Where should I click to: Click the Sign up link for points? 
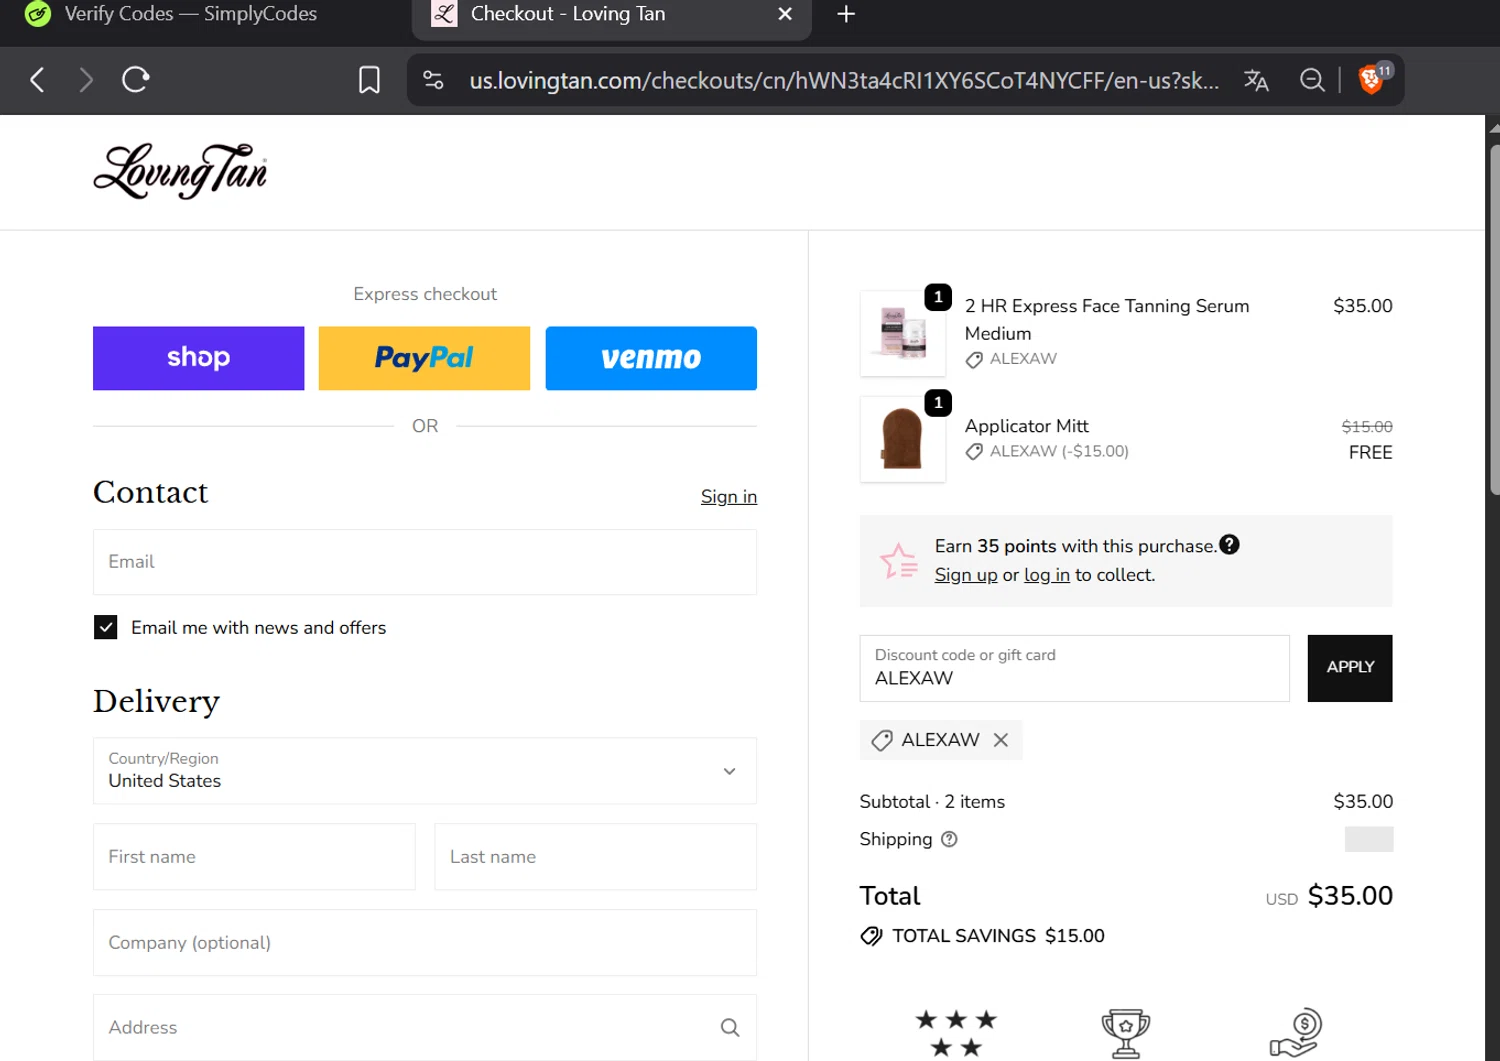(966, 575)
